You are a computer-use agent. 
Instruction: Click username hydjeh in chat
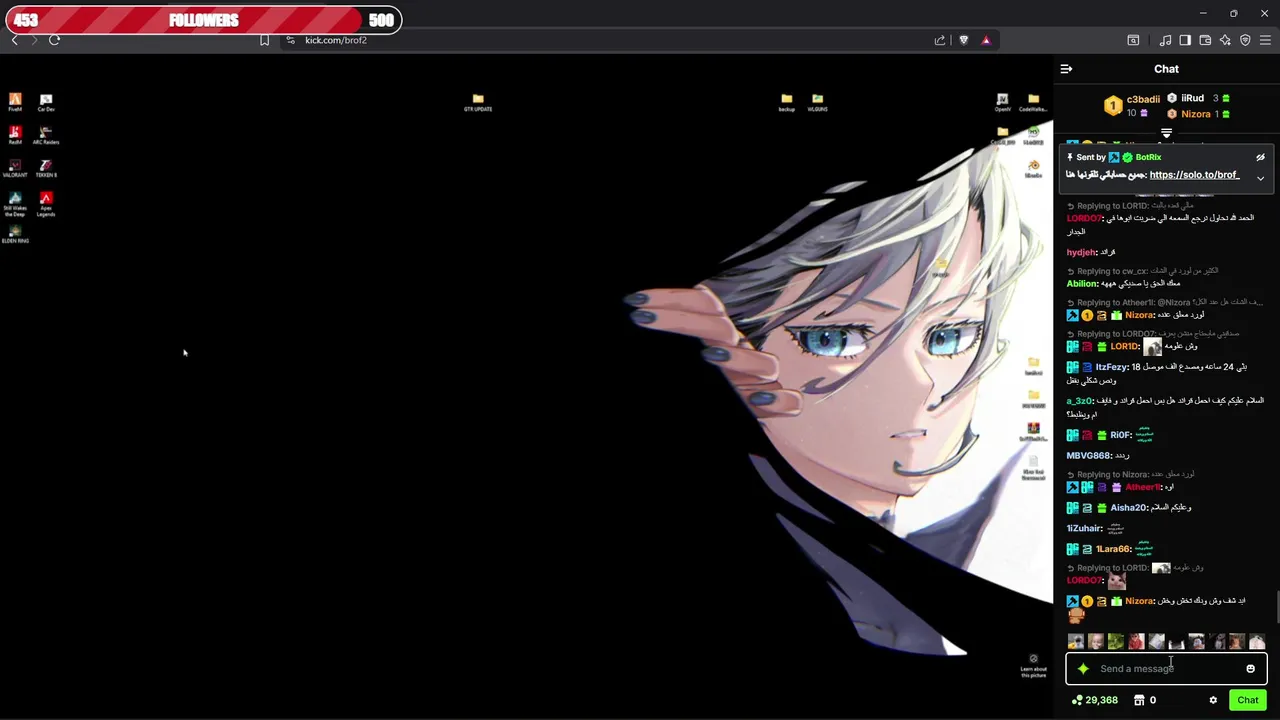click(x=1081, y=252)
